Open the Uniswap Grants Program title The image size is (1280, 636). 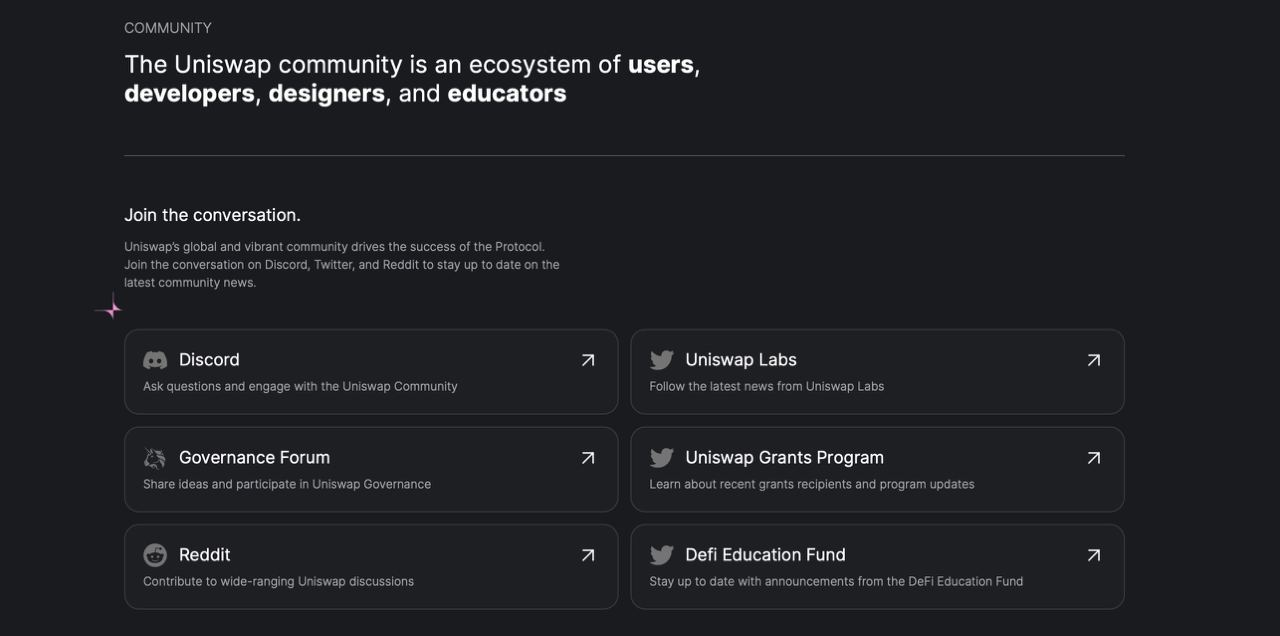tap(785, 458)
